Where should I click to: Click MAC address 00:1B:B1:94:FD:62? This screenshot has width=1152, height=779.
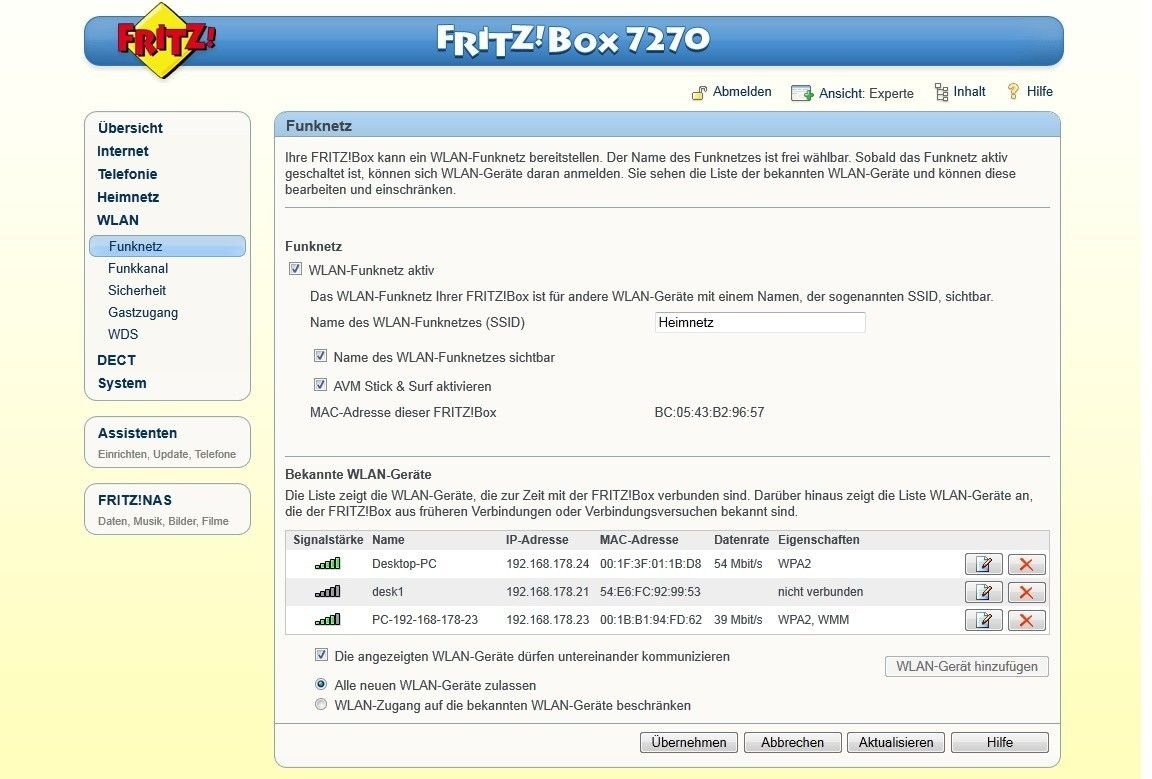651,620
